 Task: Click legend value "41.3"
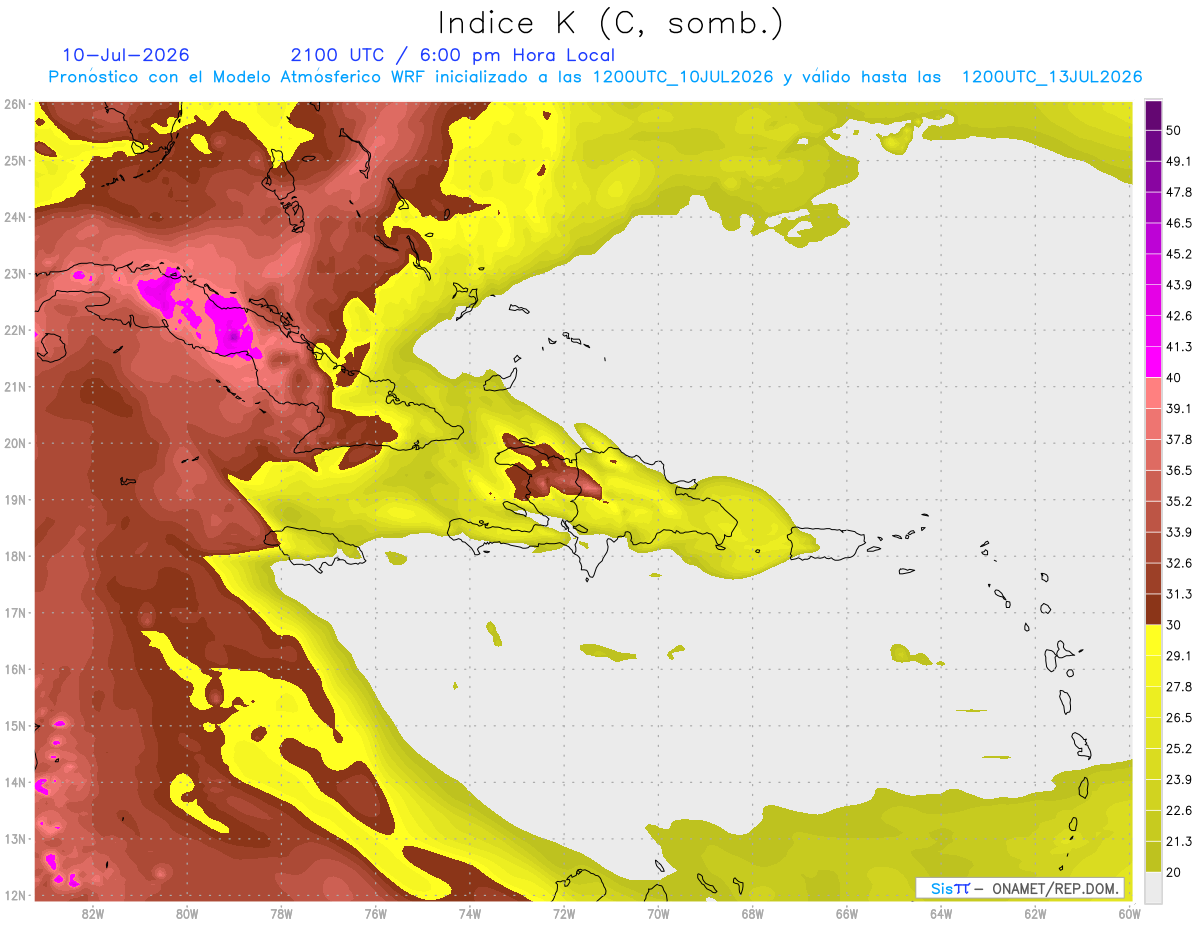(x=1179, y=347)
